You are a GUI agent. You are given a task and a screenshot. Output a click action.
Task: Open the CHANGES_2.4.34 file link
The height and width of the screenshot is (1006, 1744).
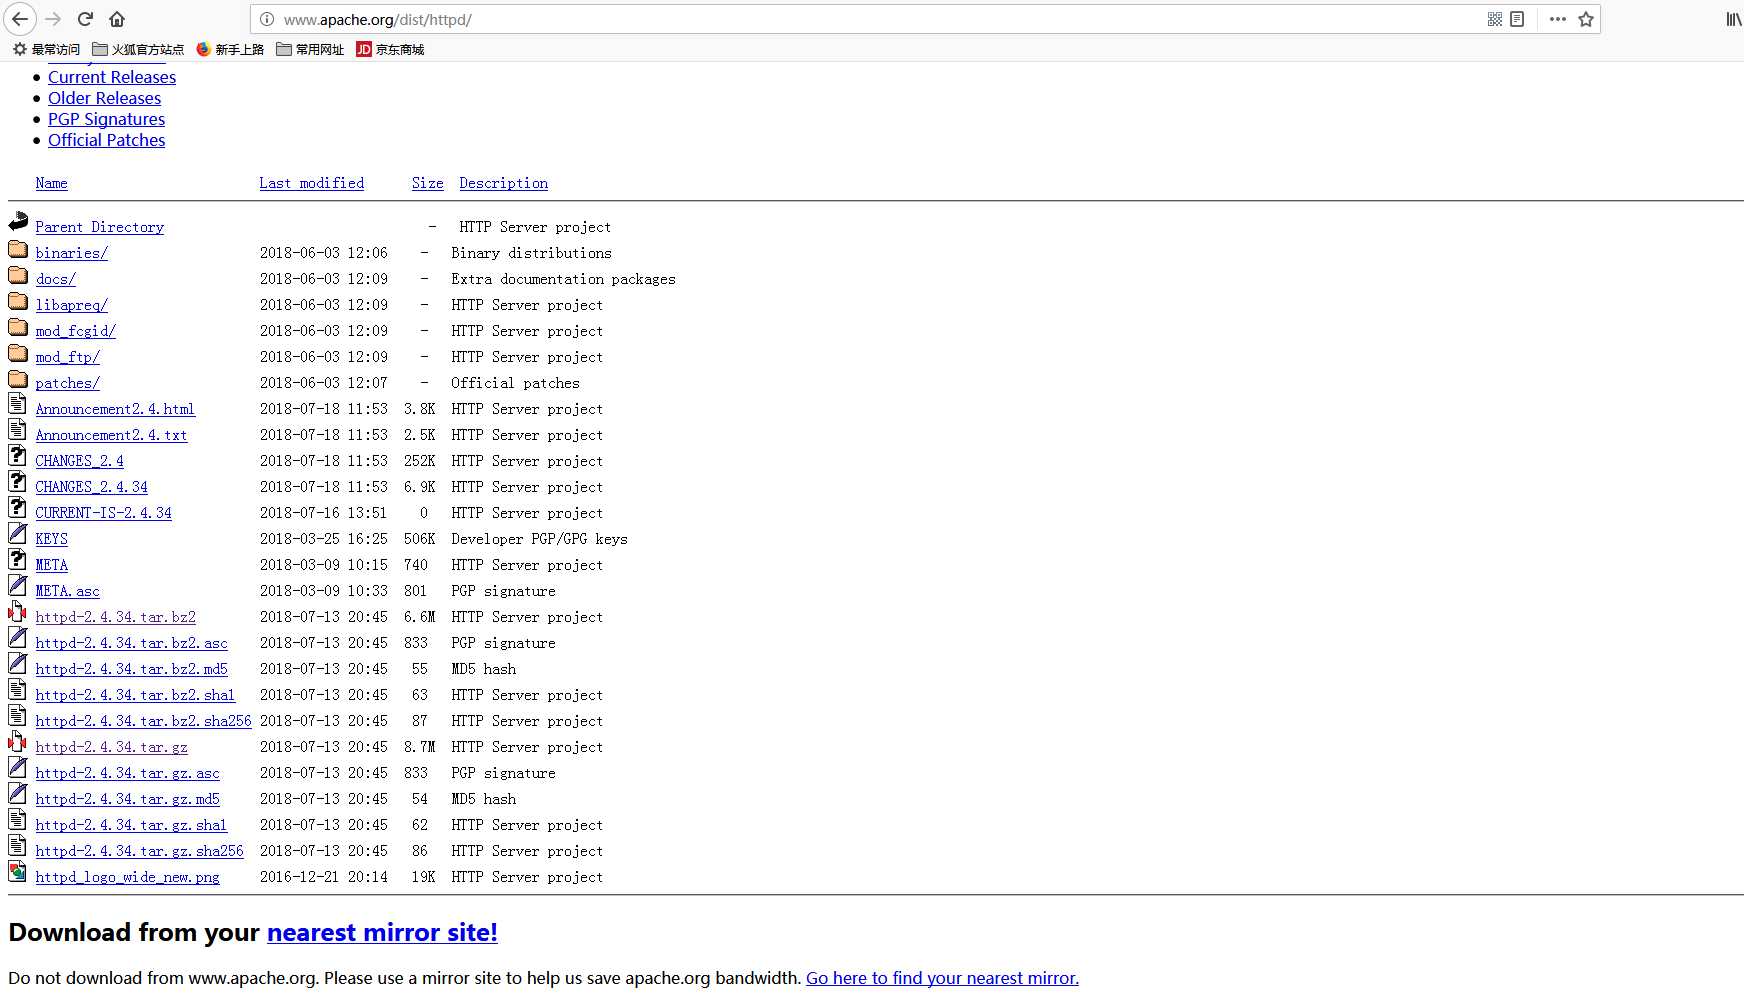click(92, 487)
